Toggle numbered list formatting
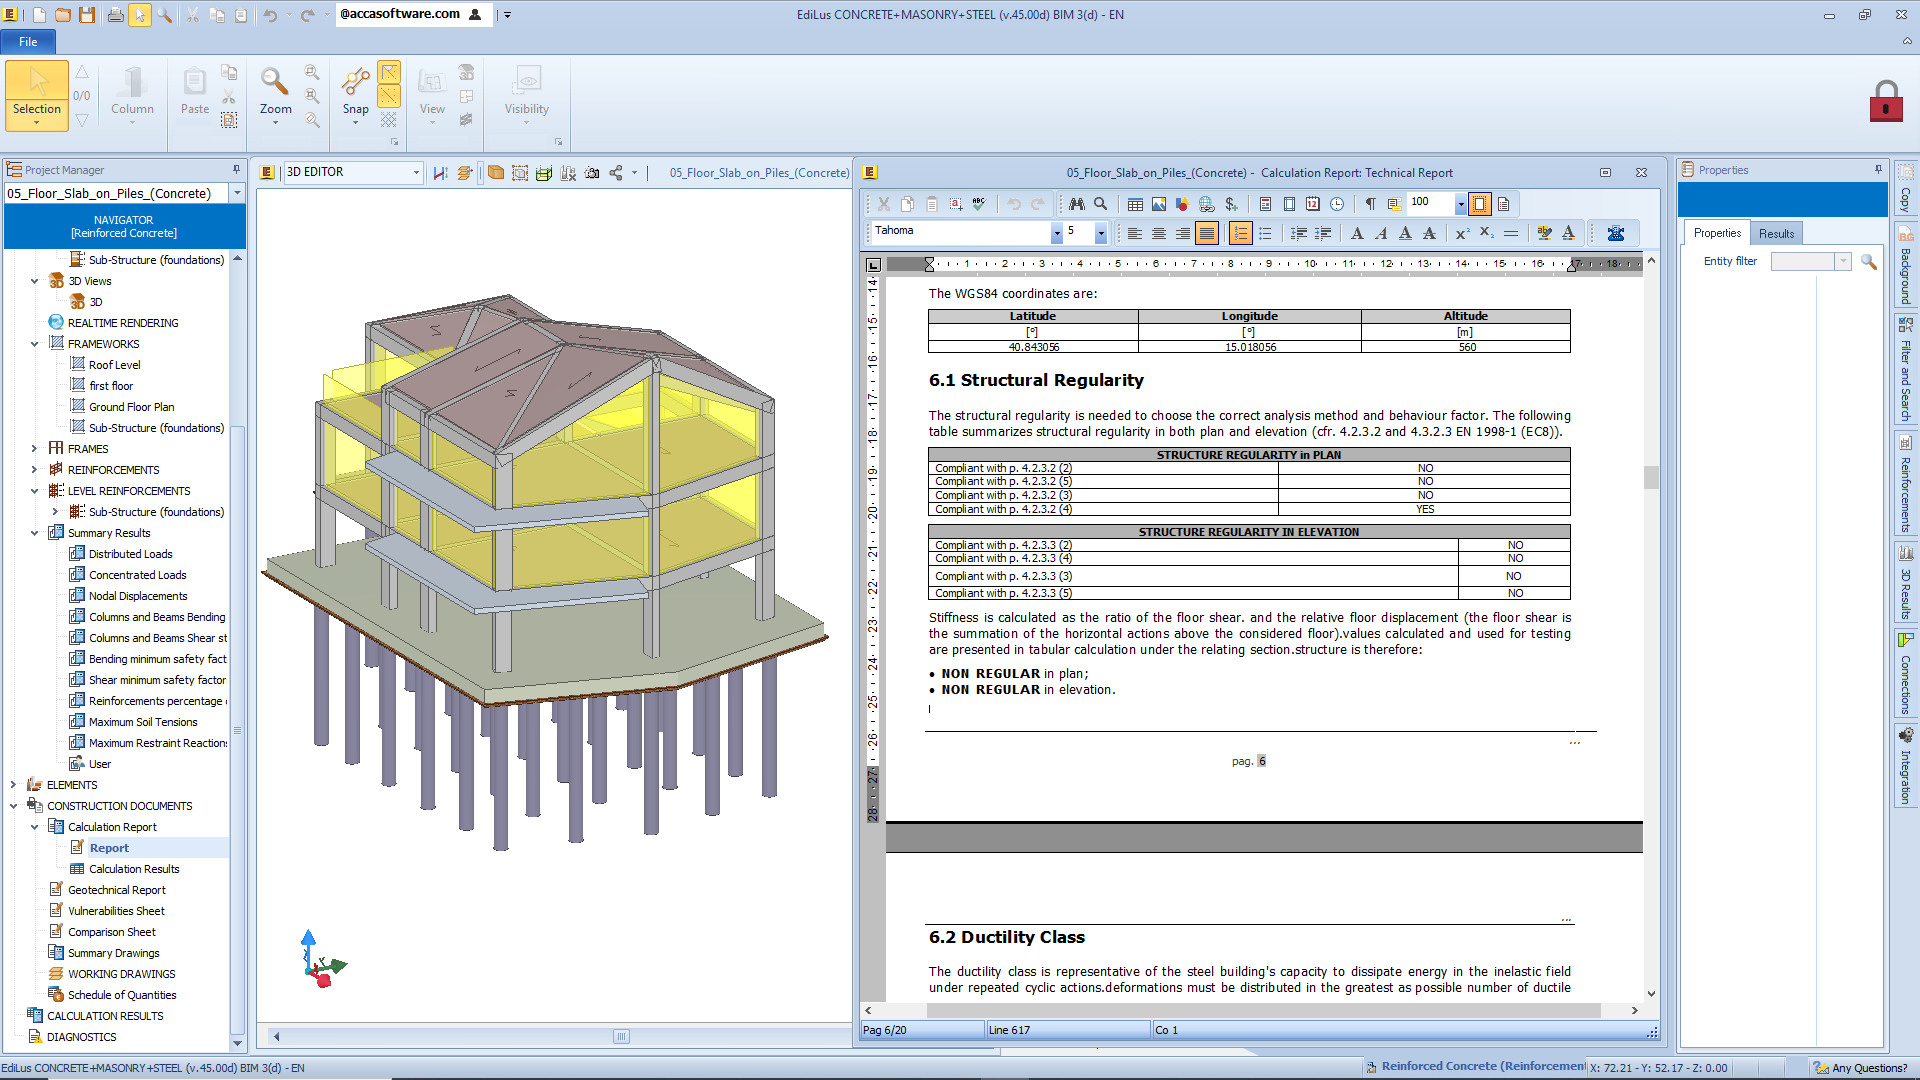1920x1080 pixels. tap(1240, 233)
